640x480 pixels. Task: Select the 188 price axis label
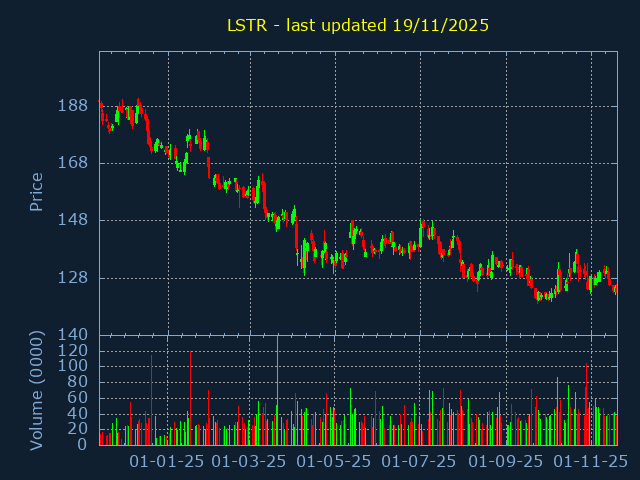(x=73, y=106)
